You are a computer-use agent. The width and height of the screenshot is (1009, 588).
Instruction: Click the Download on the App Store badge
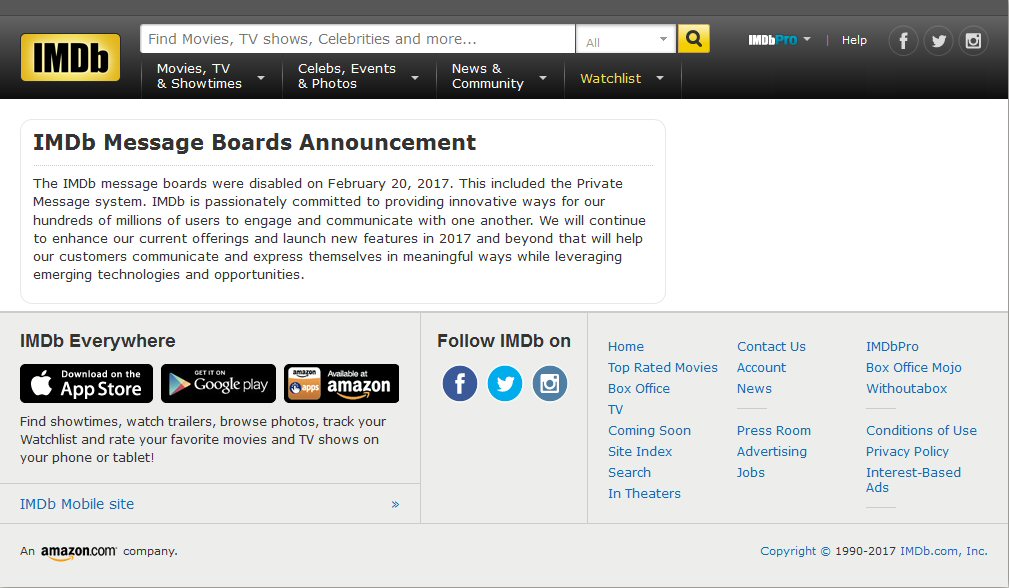pyautogui.click(x=87, y=383)
